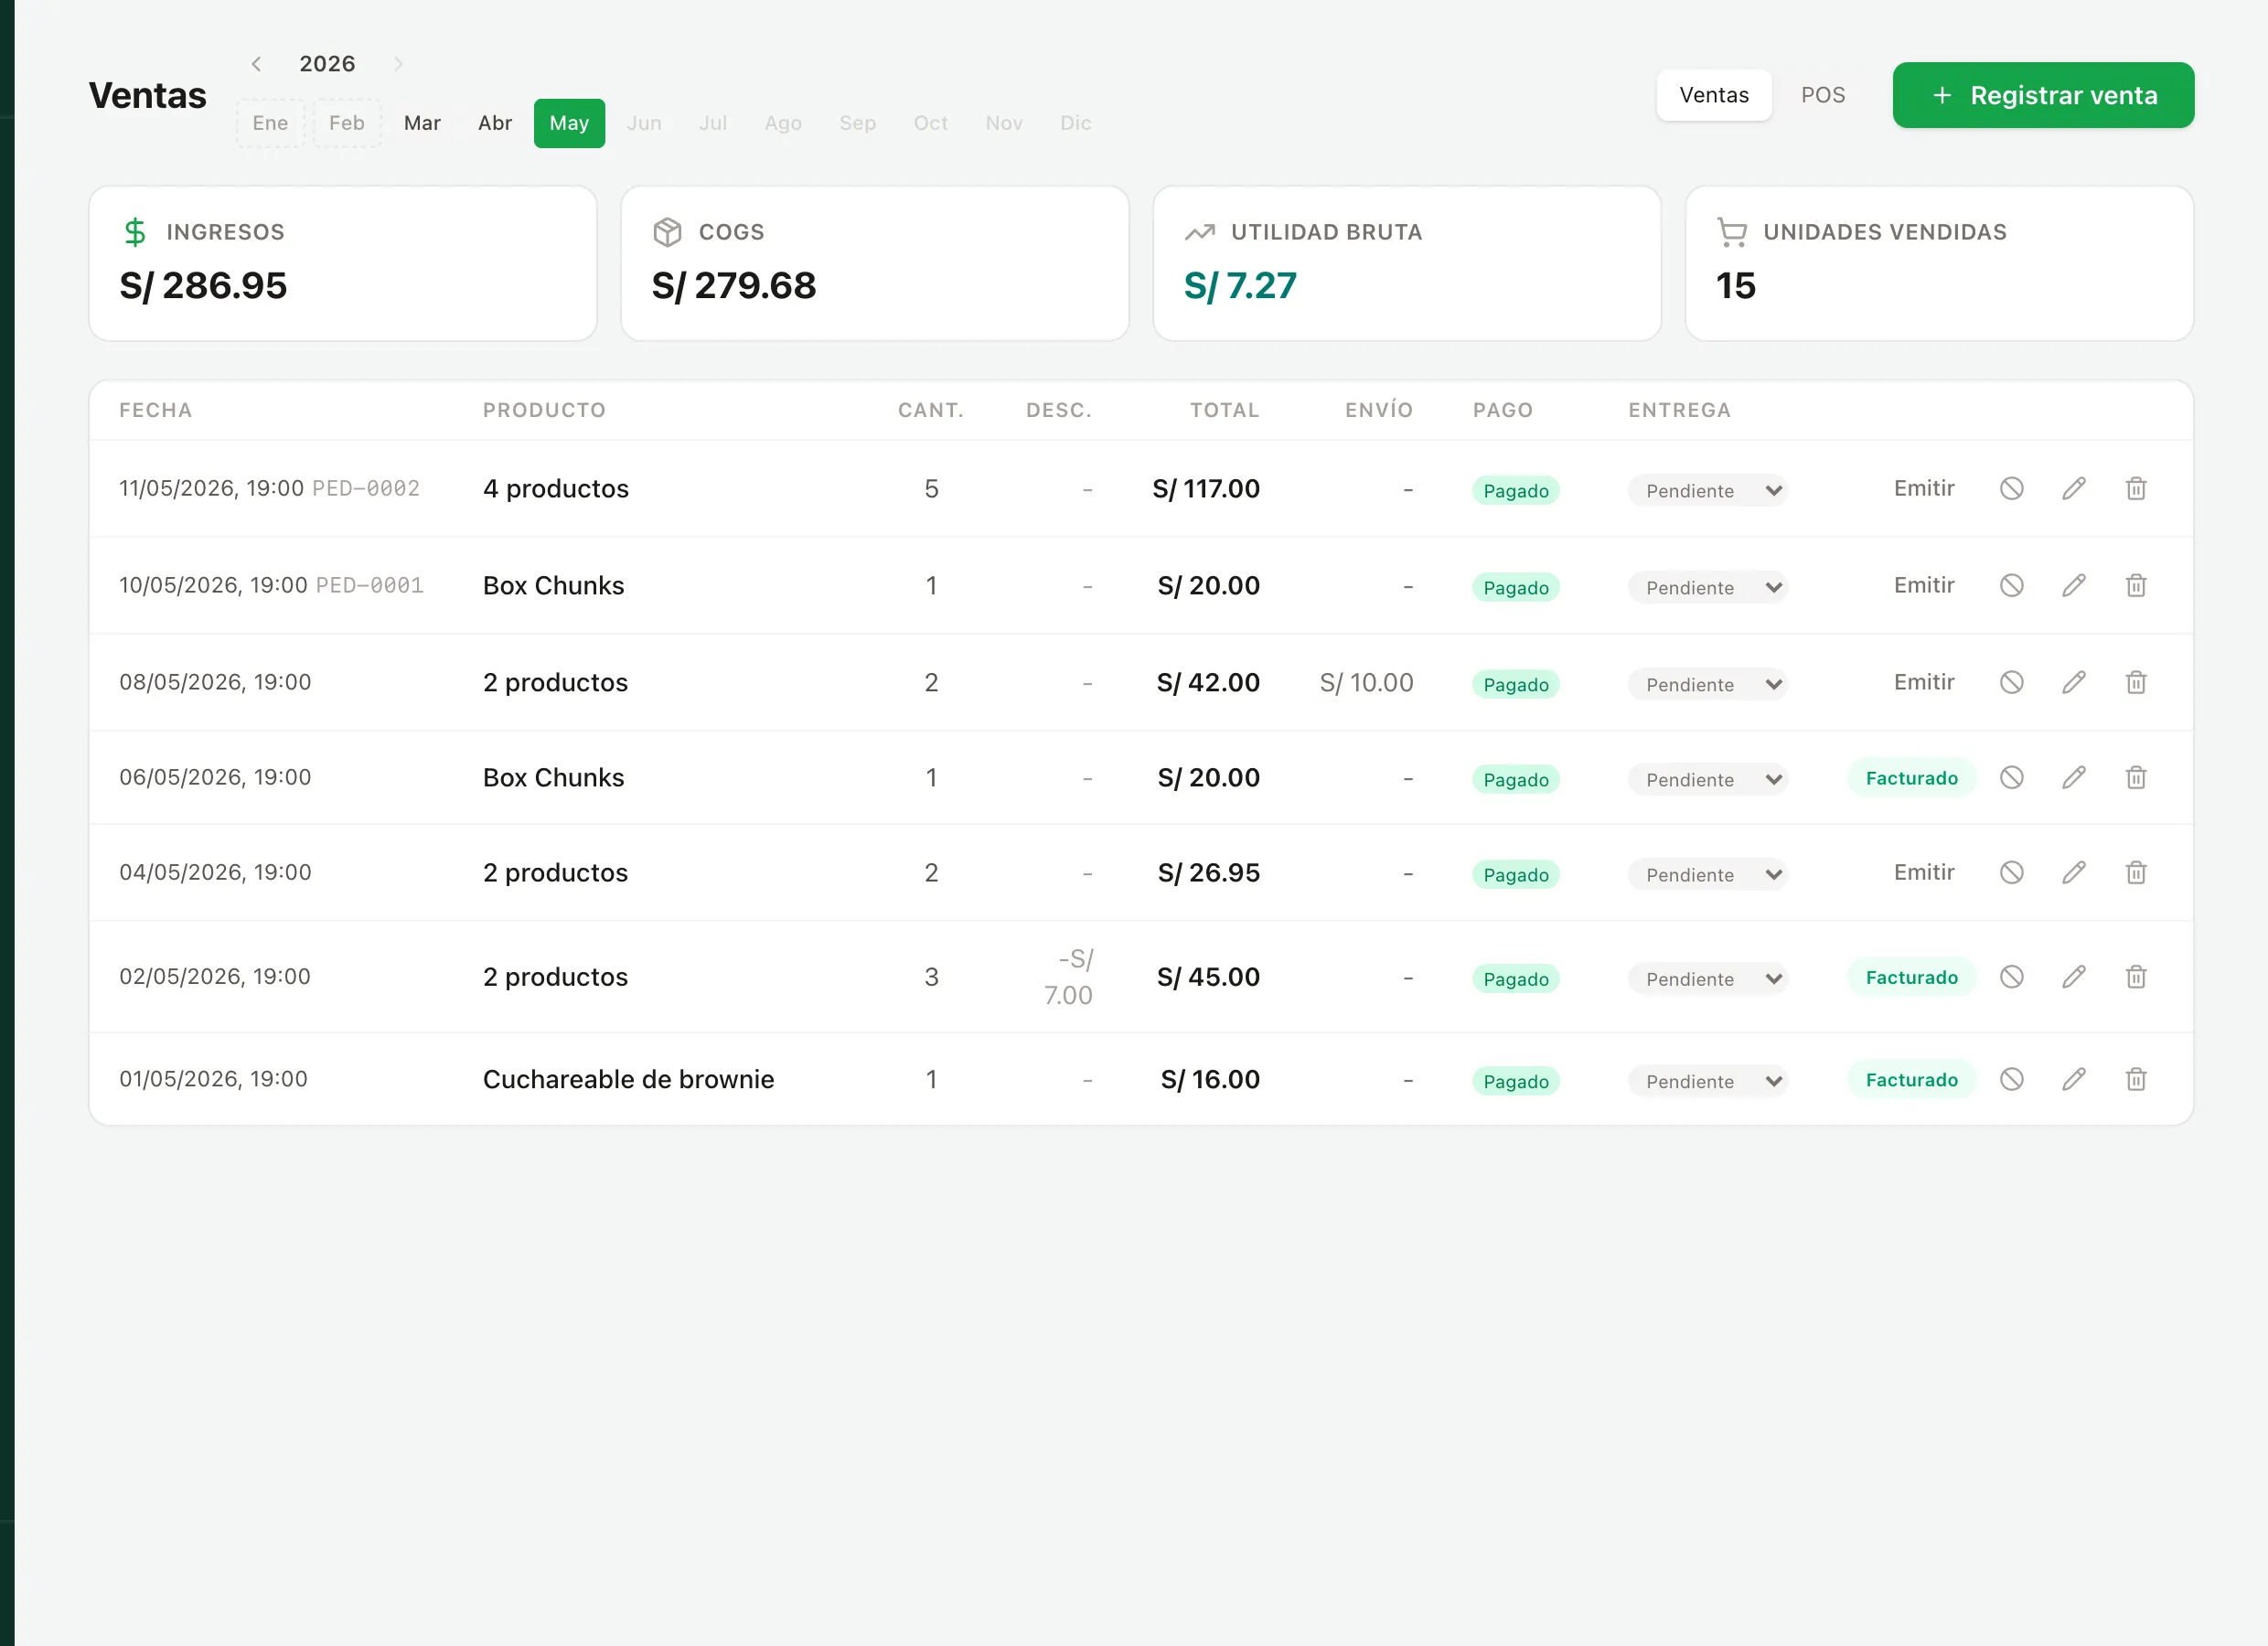
Task: Open delivery status dropdown for PED-0001
Action: 1708,587
